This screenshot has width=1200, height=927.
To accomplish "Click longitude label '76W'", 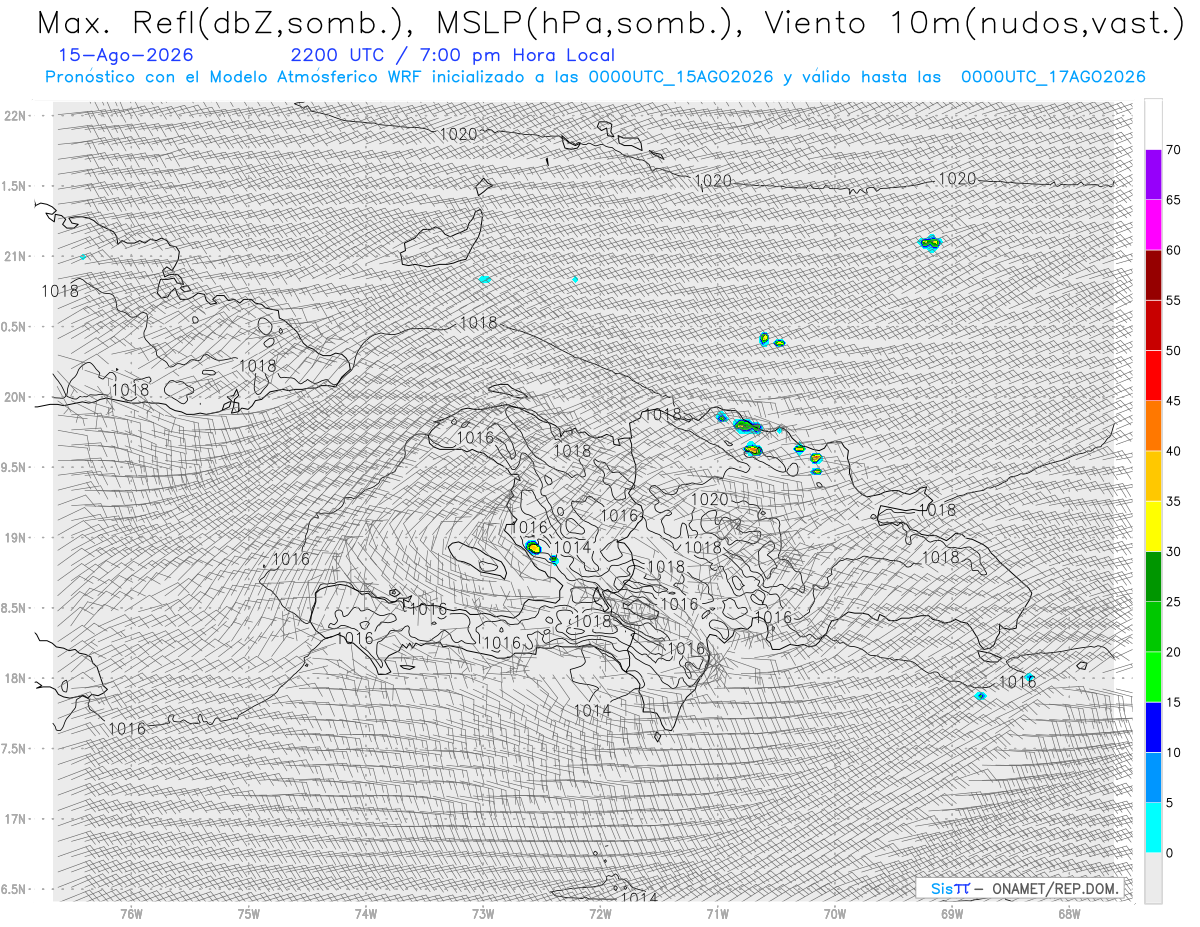I will (131, 913).
